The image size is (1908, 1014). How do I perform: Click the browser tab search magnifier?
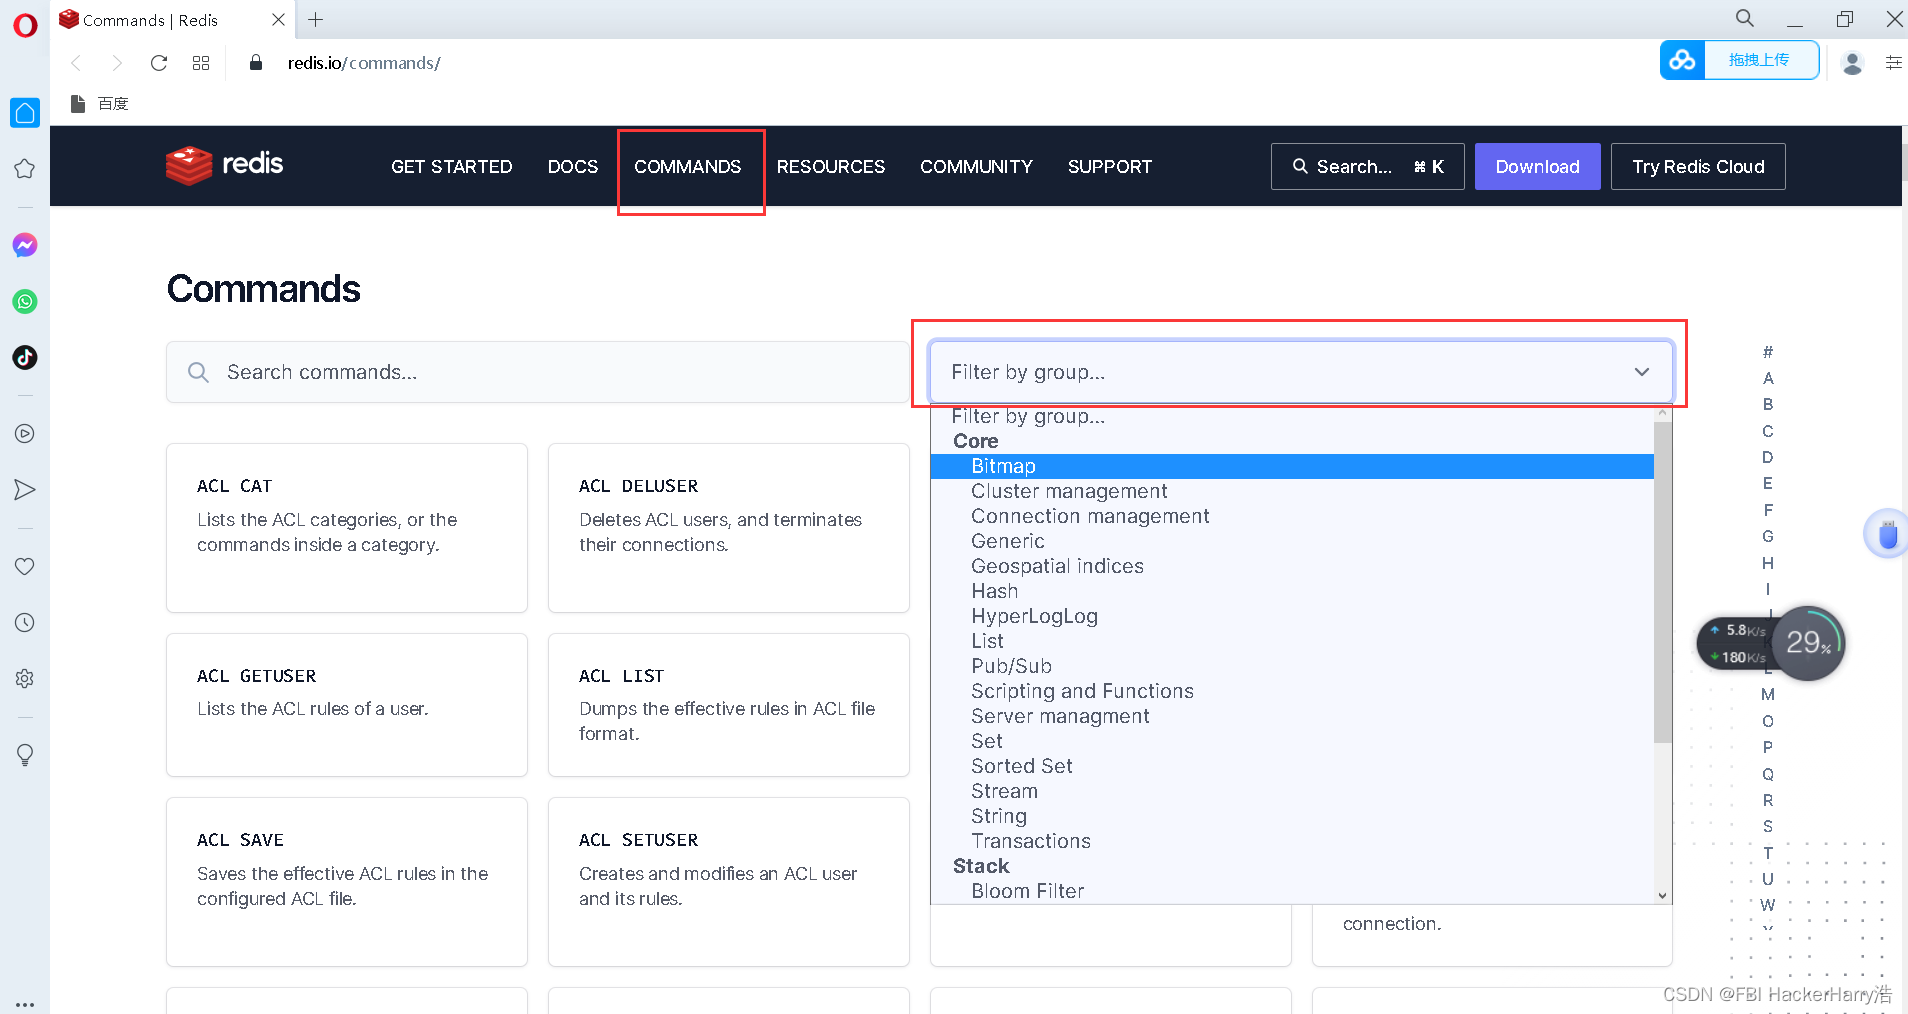click(1745, 18)
